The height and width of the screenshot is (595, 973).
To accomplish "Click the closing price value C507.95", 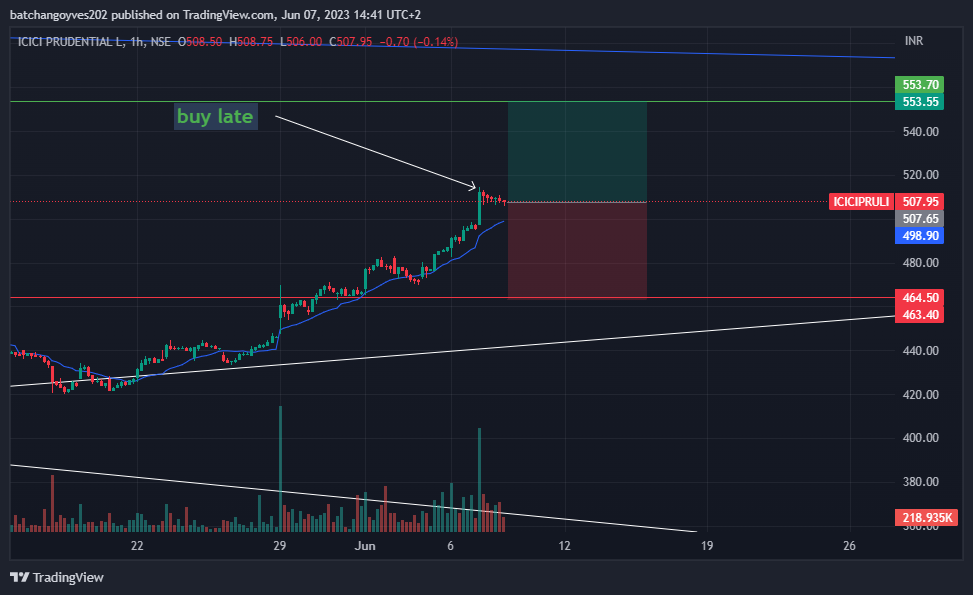I will 351,42.
